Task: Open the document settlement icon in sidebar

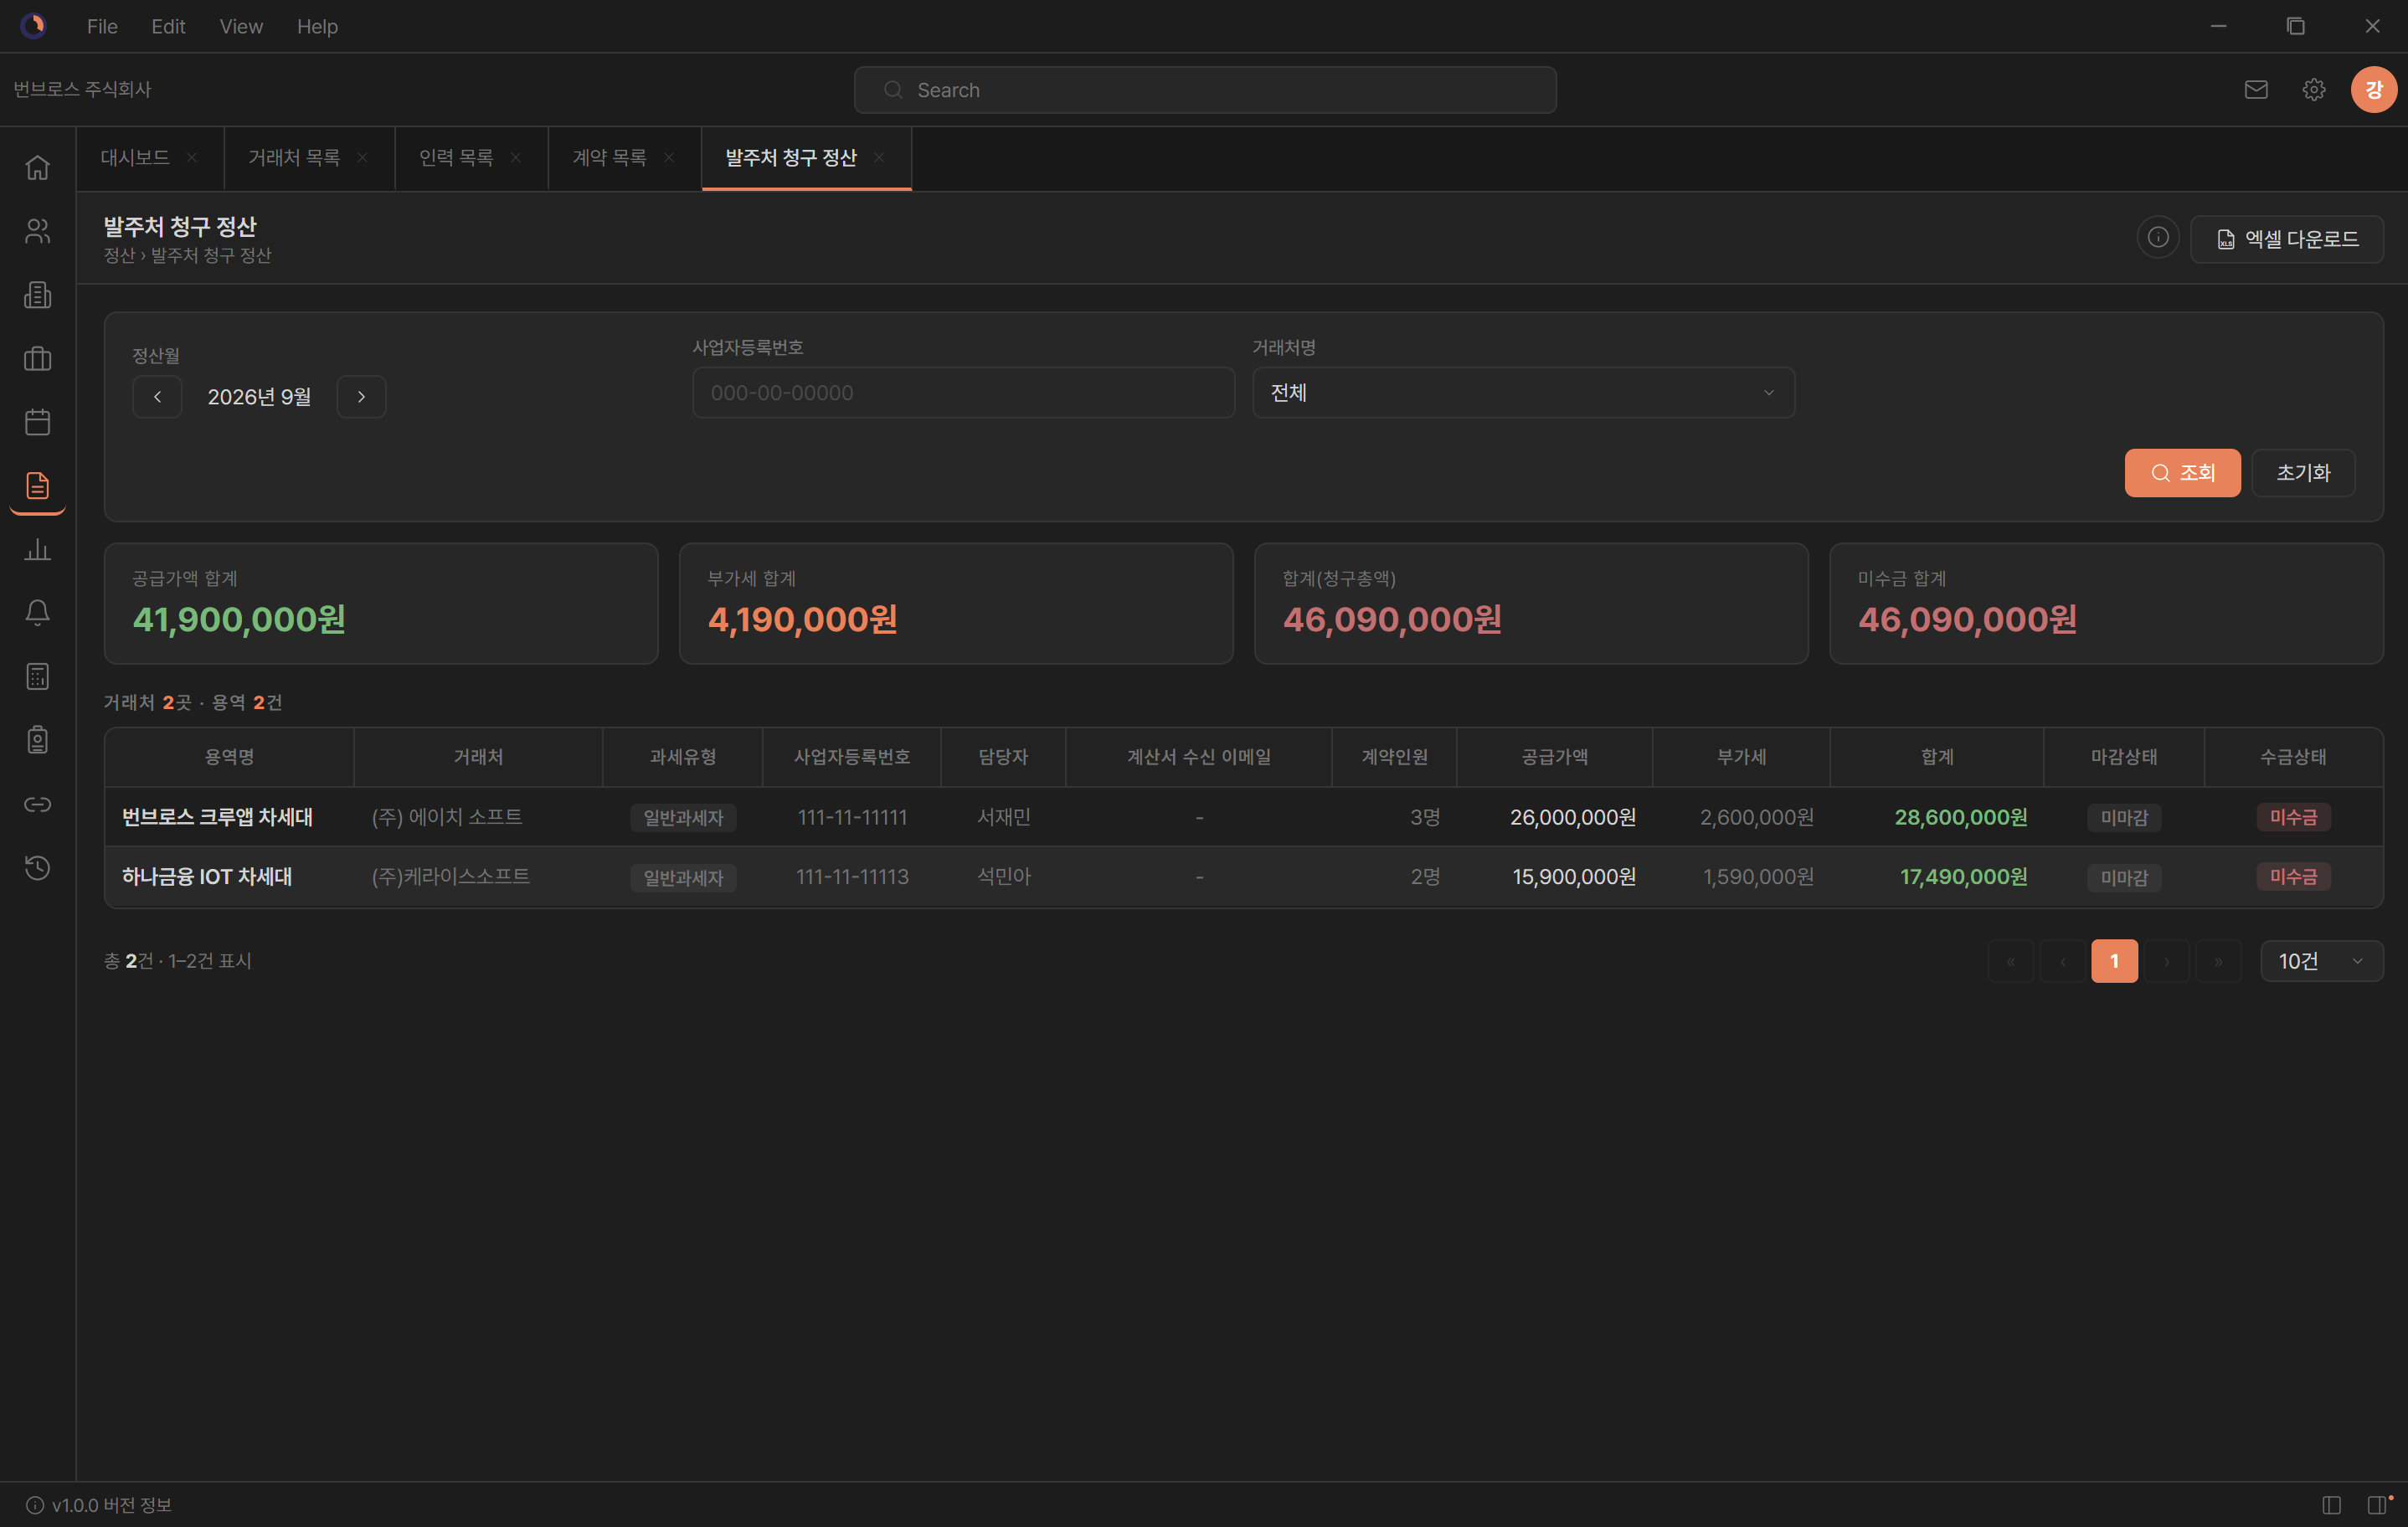Action: 37,486
